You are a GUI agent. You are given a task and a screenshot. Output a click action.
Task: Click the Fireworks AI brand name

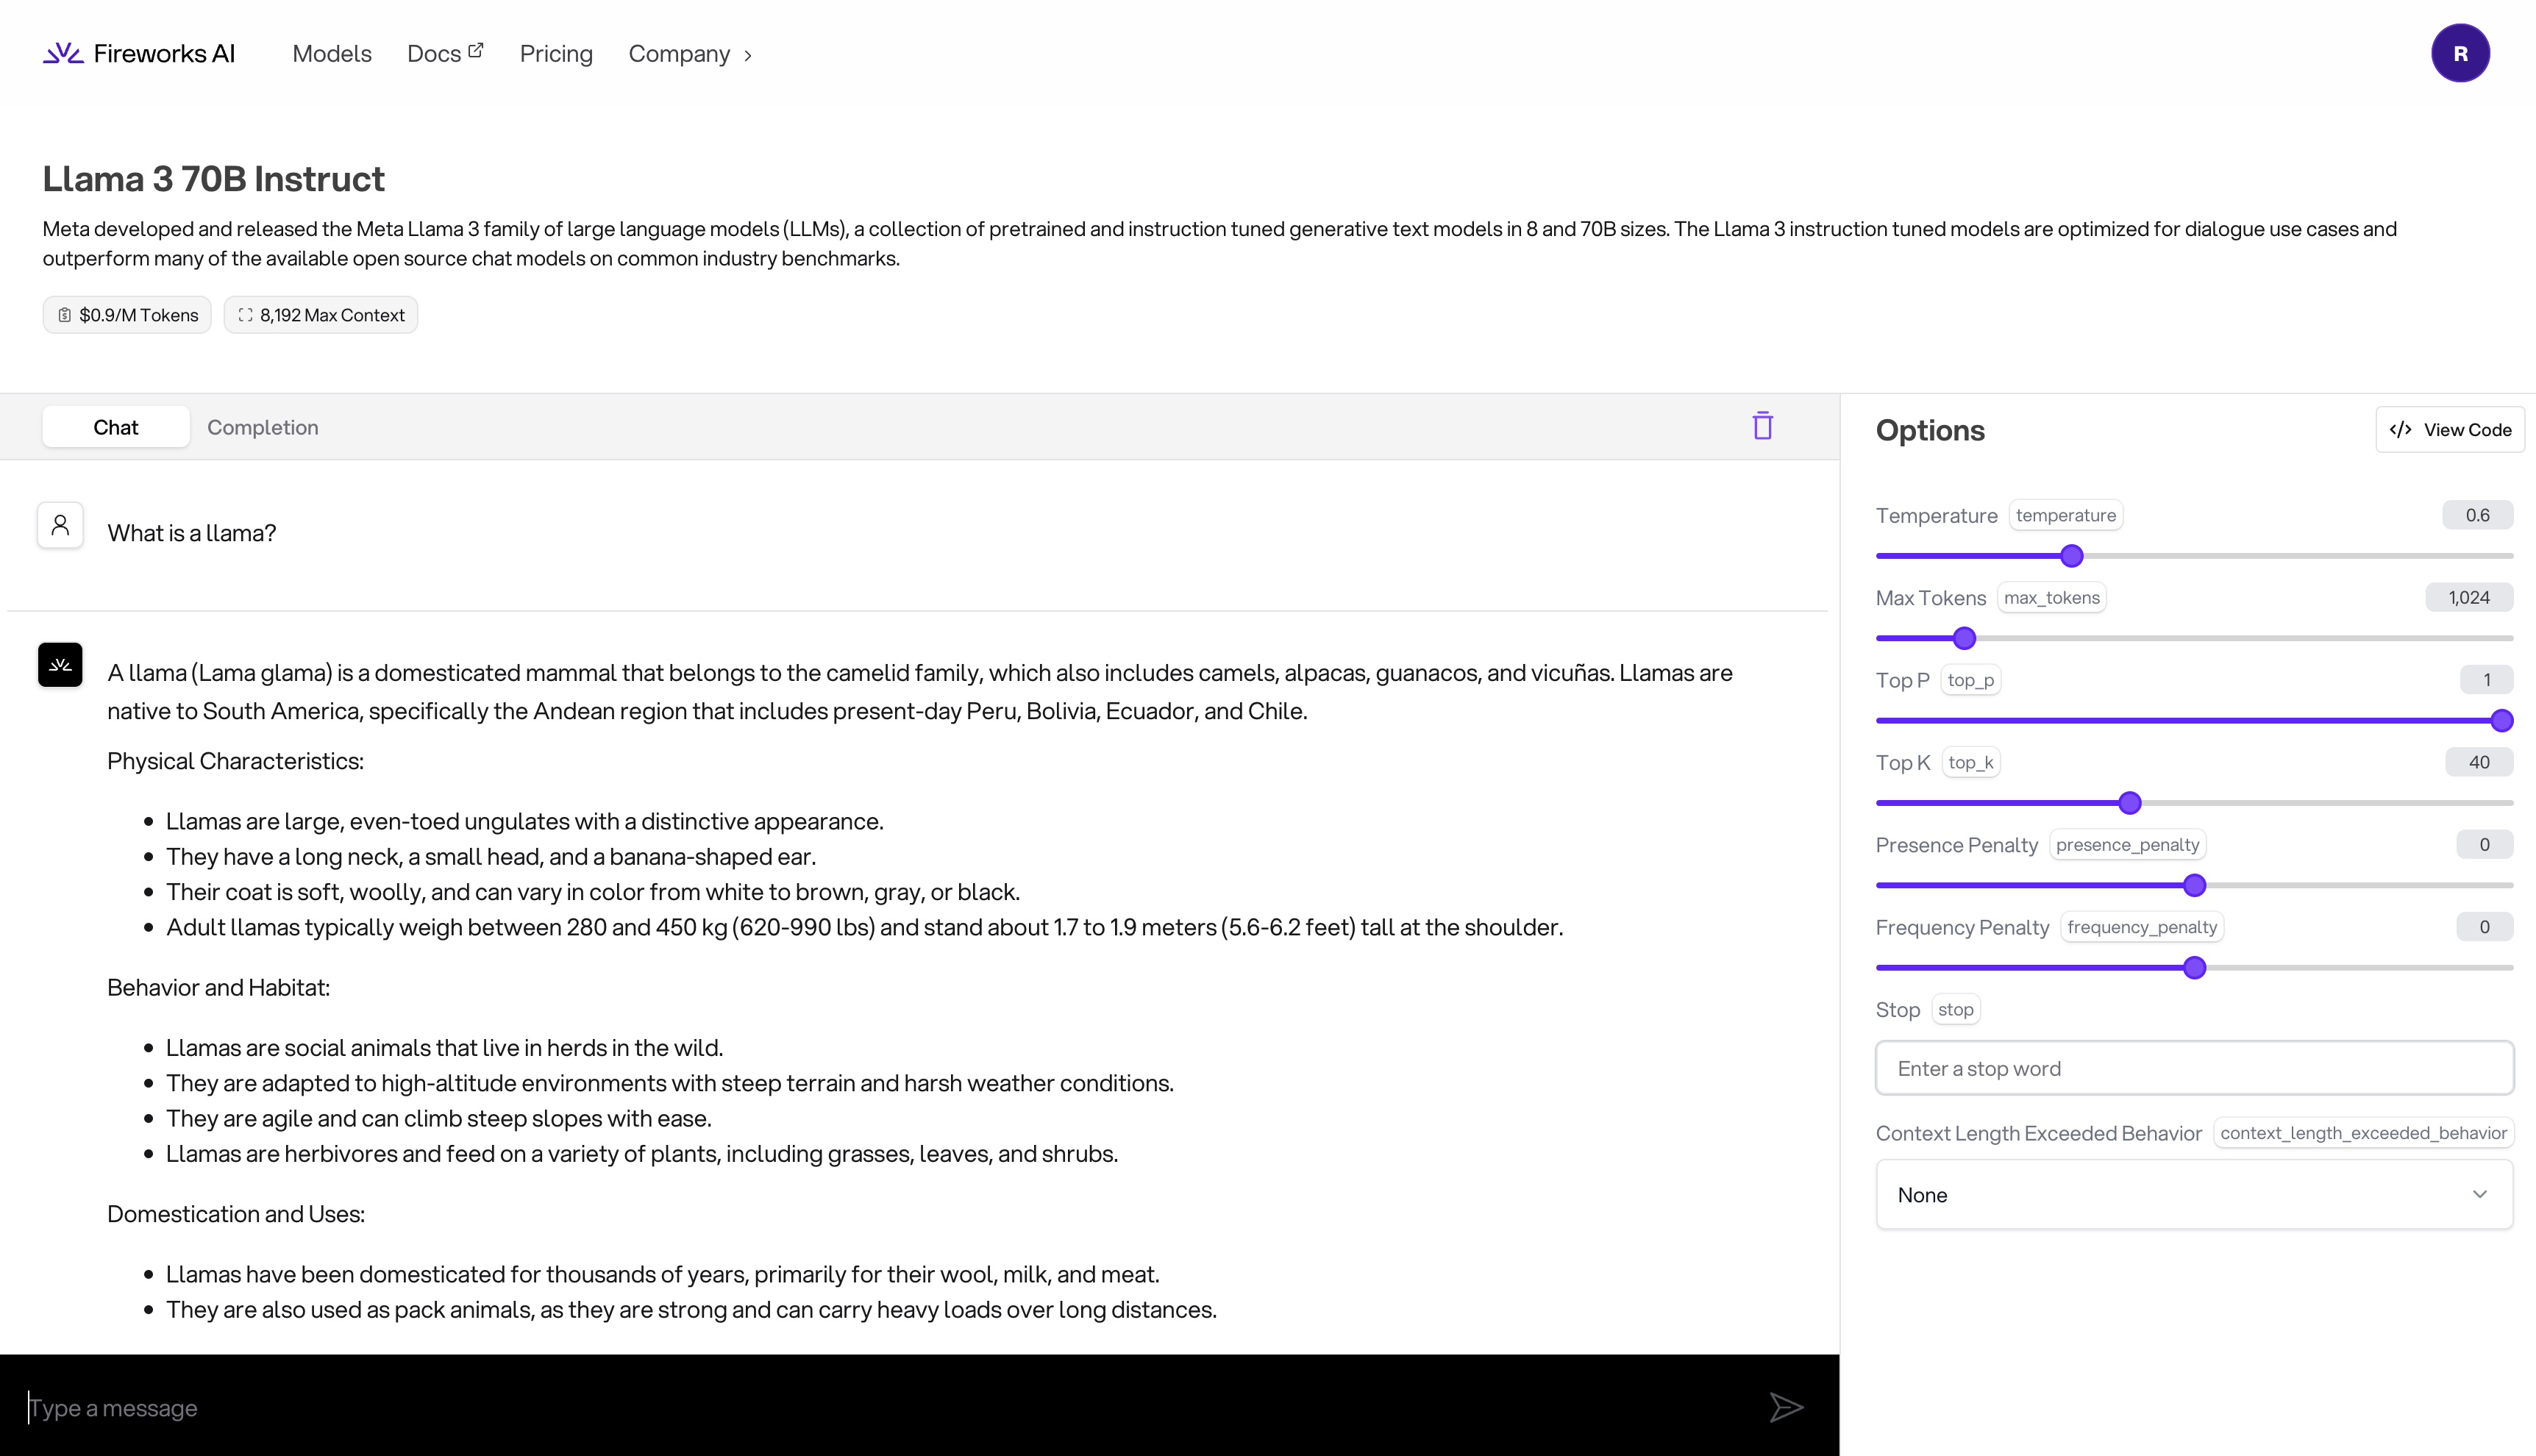click(x=164, y=53)
